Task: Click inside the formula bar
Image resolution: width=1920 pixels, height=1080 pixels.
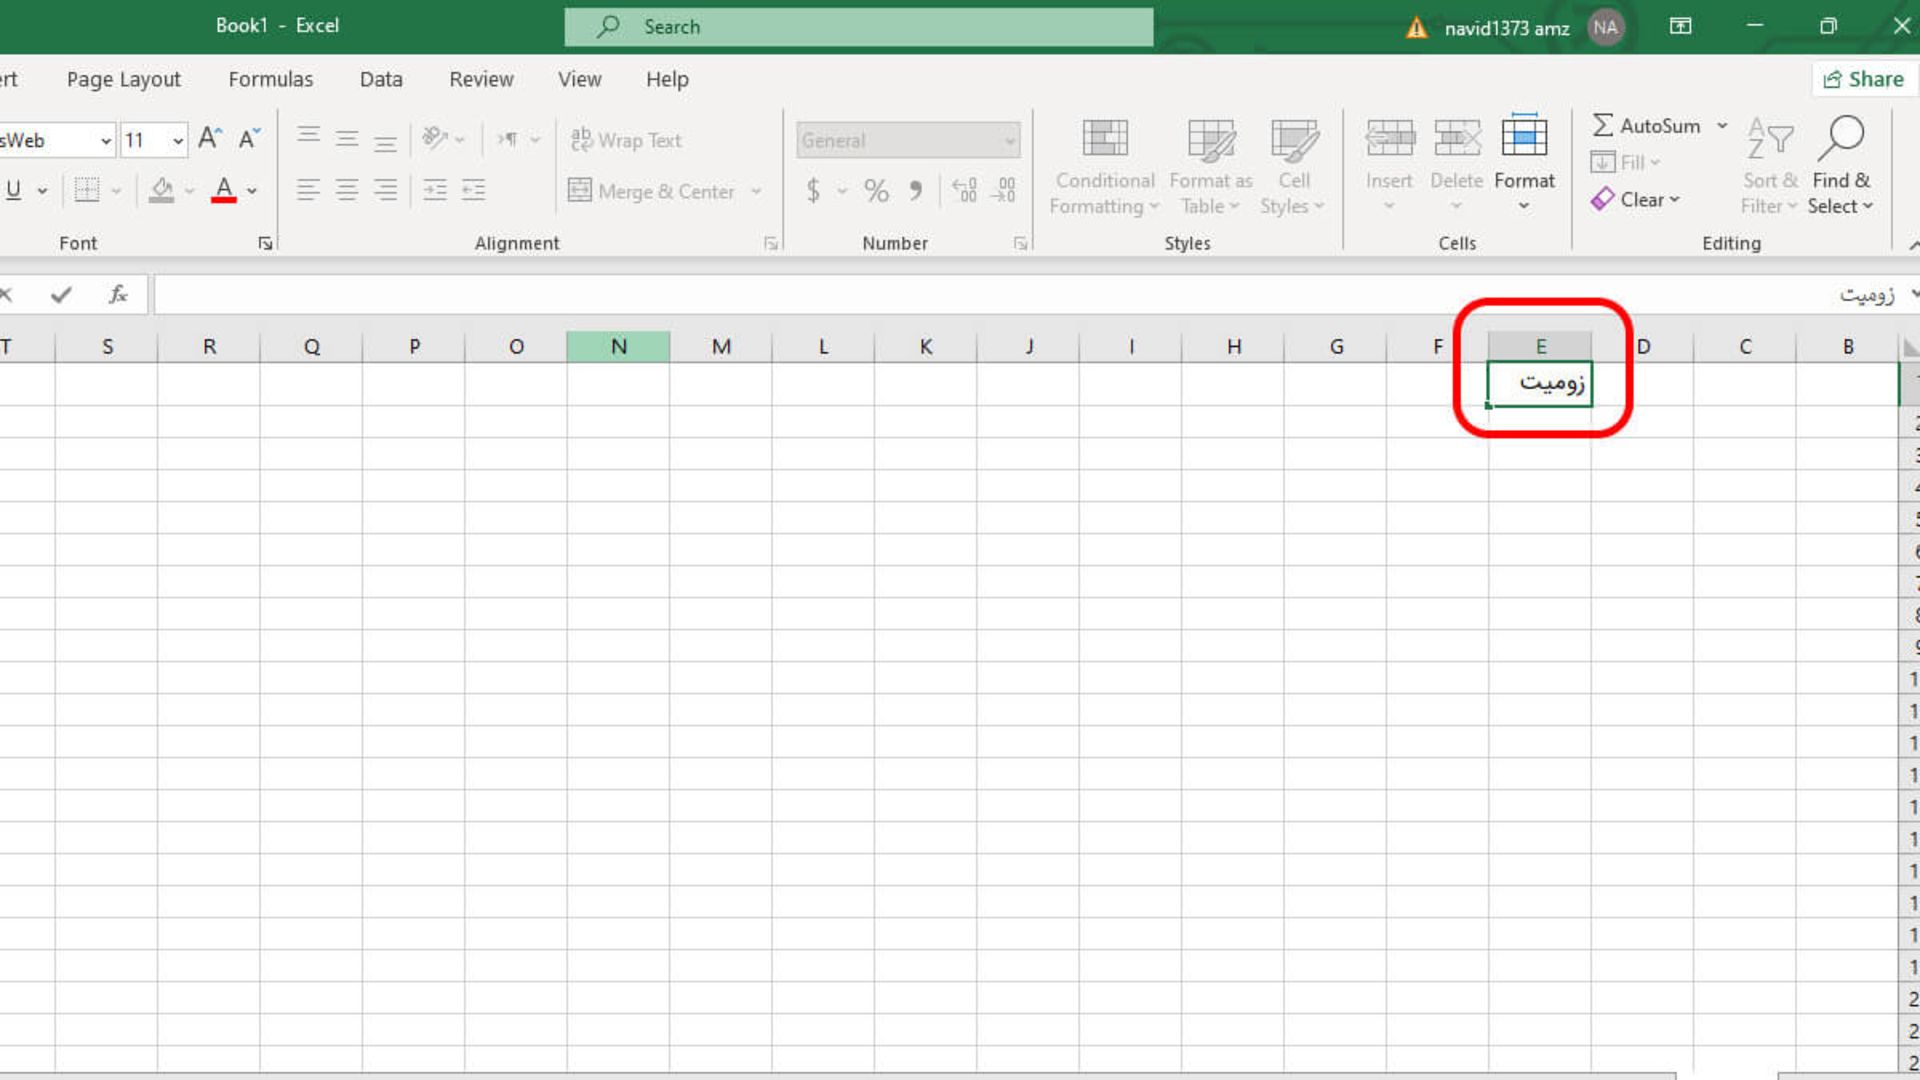Action: pos(1030,295)
